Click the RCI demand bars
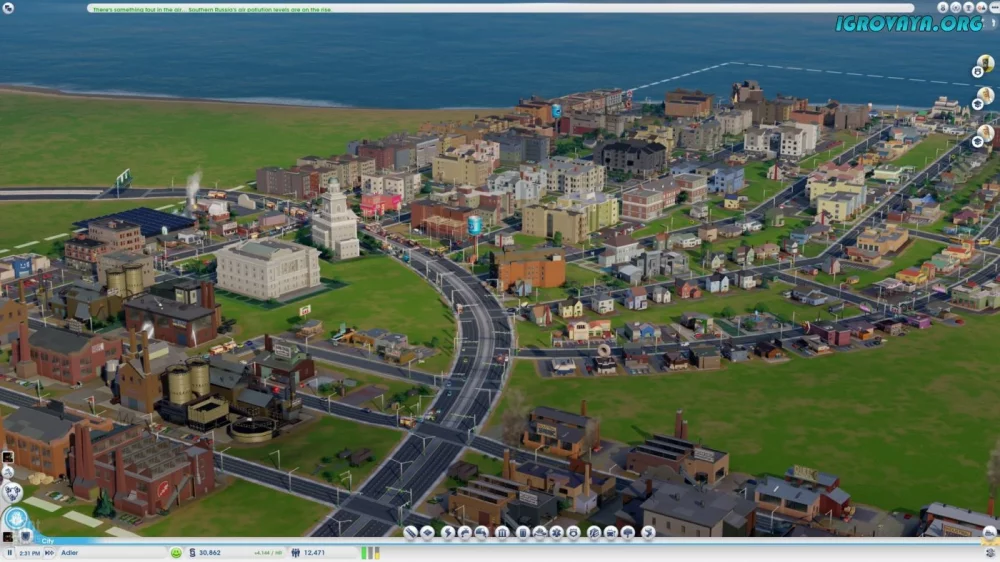The width and height of the screenshot is (1000, 562). pos(370,552)
